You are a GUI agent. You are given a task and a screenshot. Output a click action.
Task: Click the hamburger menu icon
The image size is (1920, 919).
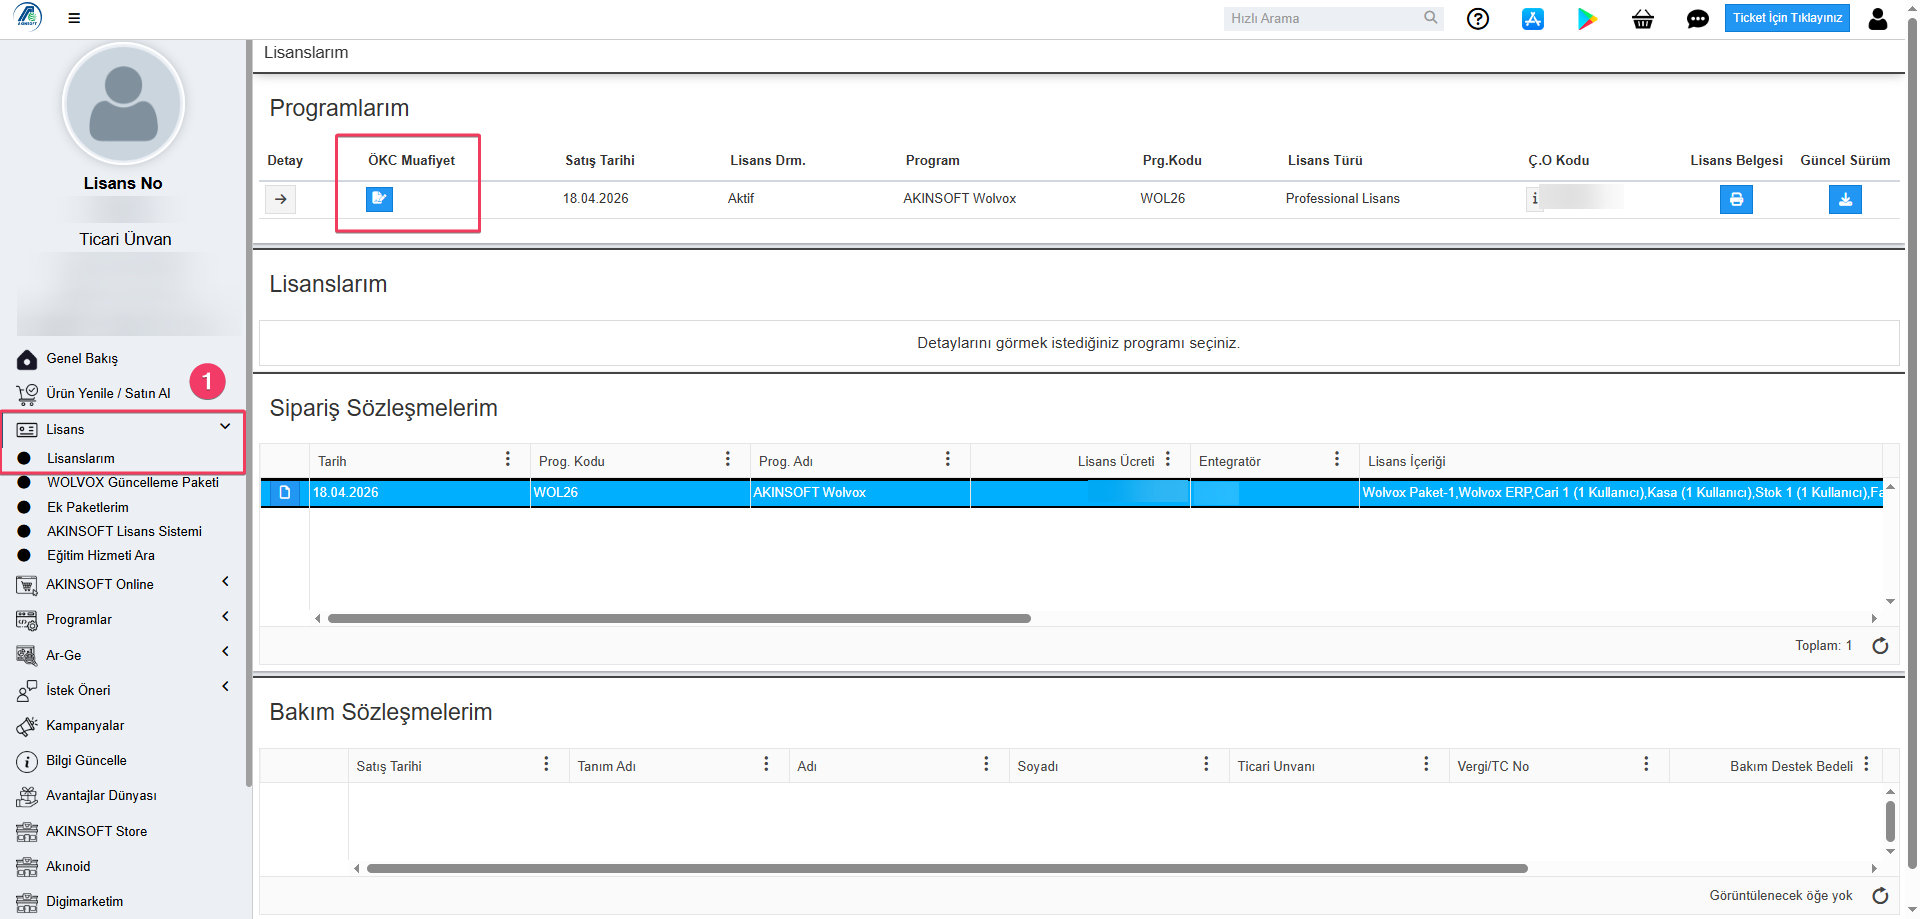74,18
